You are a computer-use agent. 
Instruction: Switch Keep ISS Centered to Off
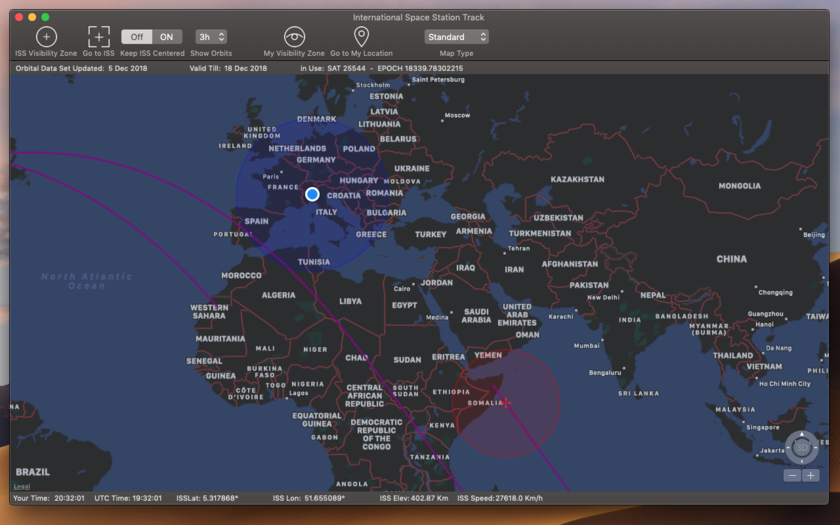pos(137,37)
